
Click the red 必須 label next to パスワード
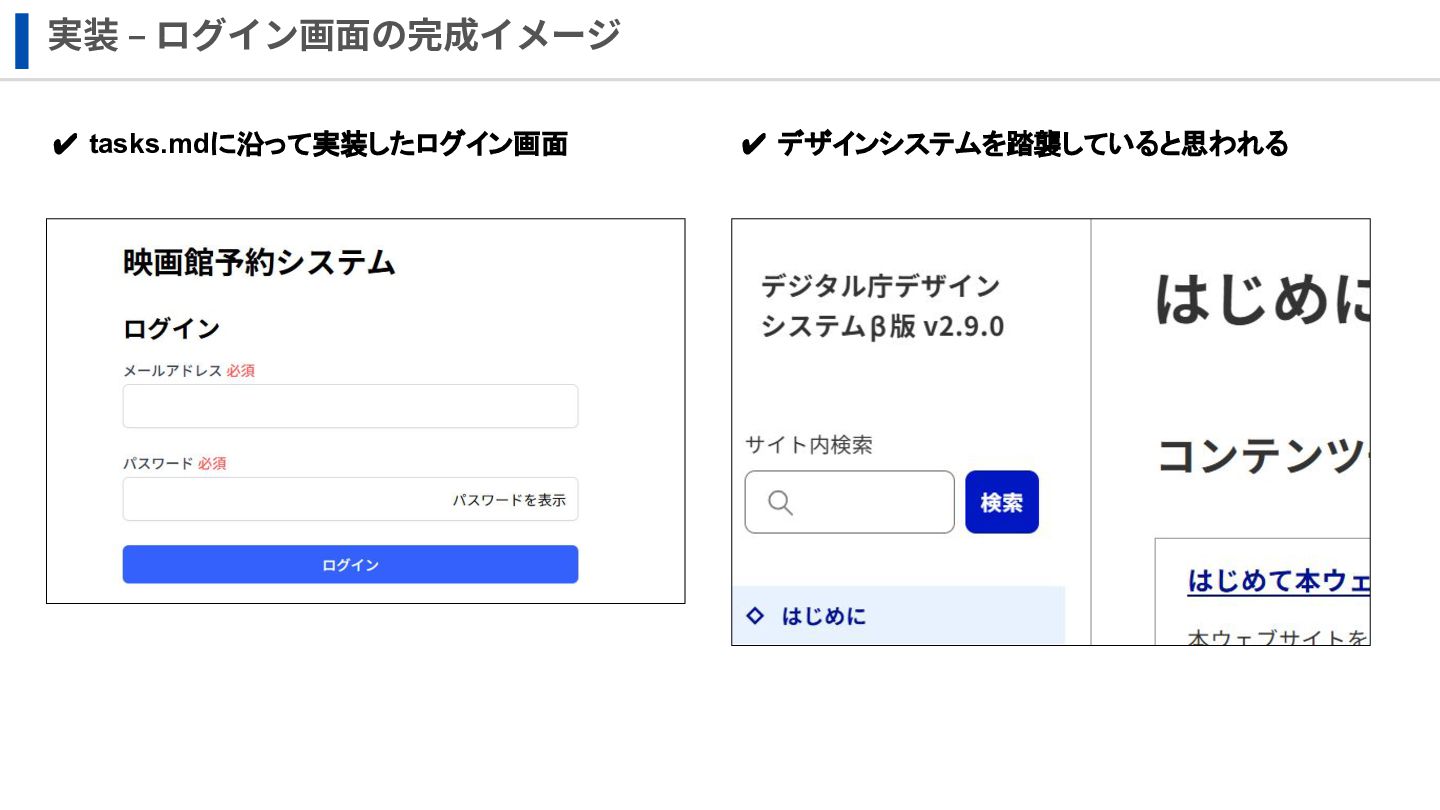[211, 464]
